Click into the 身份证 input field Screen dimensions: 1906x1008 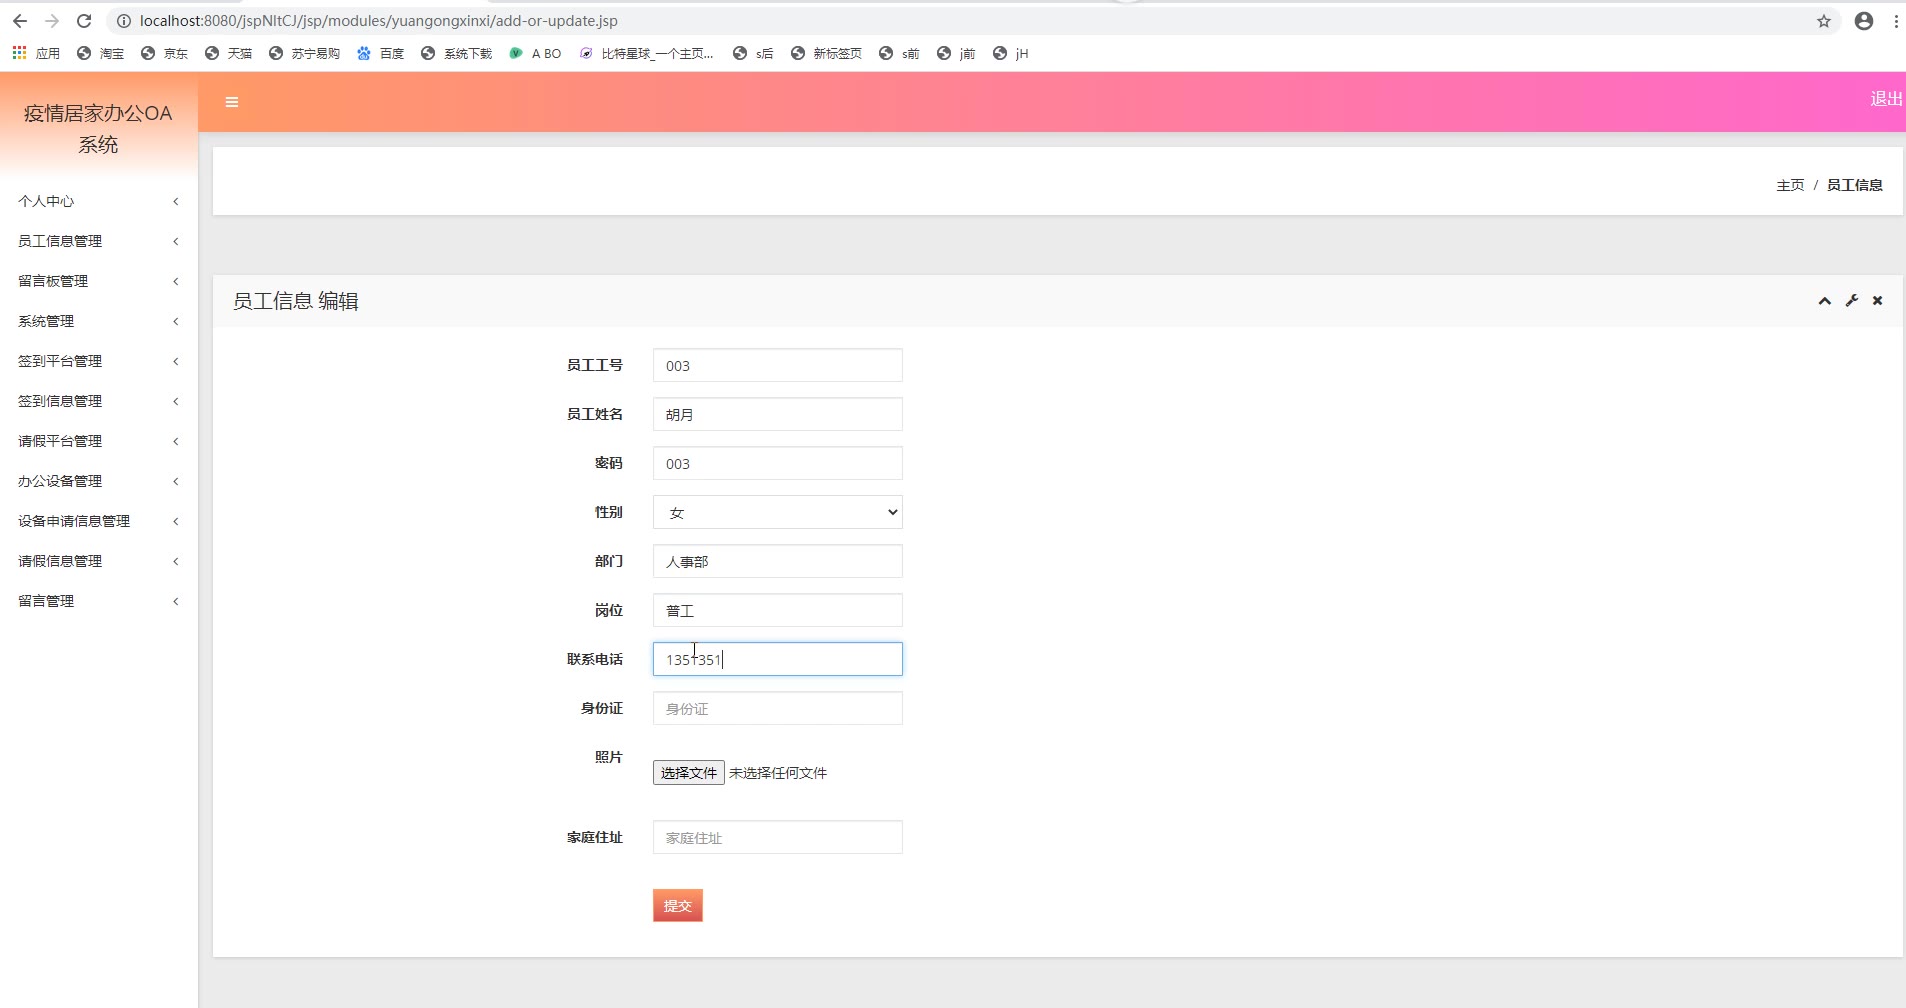coord(778,708)
